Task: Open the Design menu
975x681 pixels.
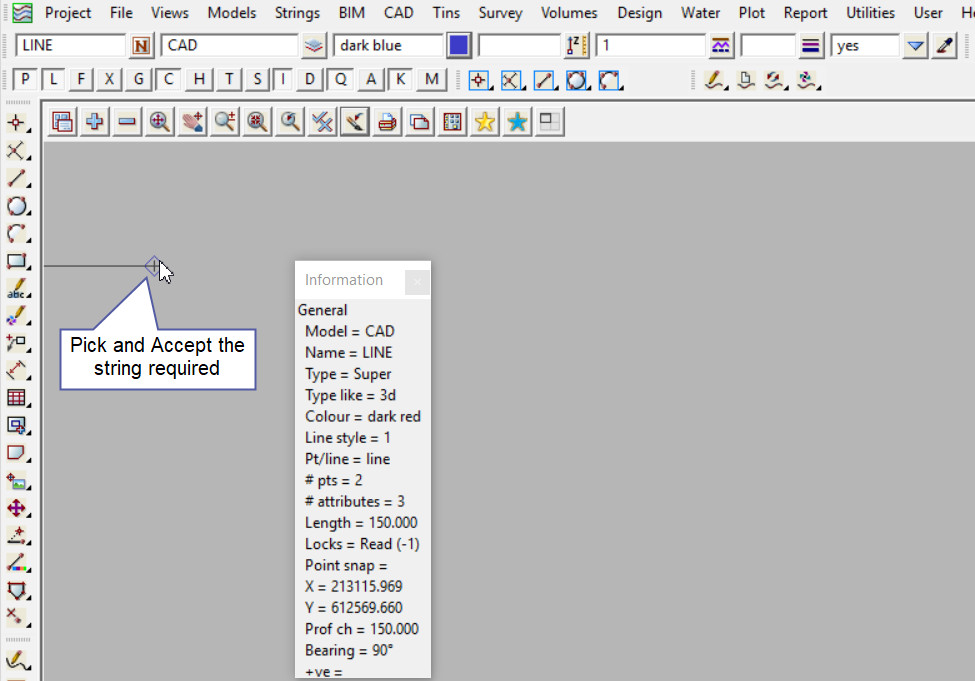Action: coord(639,13)
